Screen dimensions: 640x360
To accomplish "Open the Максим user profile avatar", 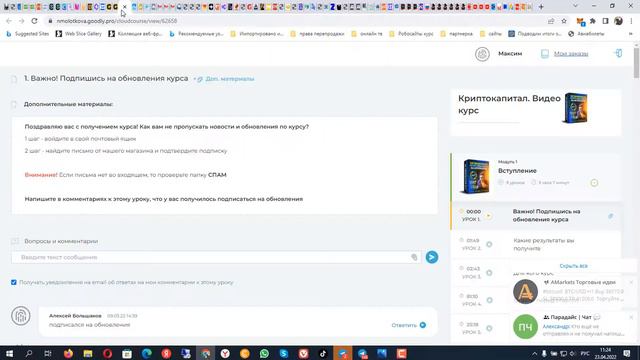I will click(482, 54).
